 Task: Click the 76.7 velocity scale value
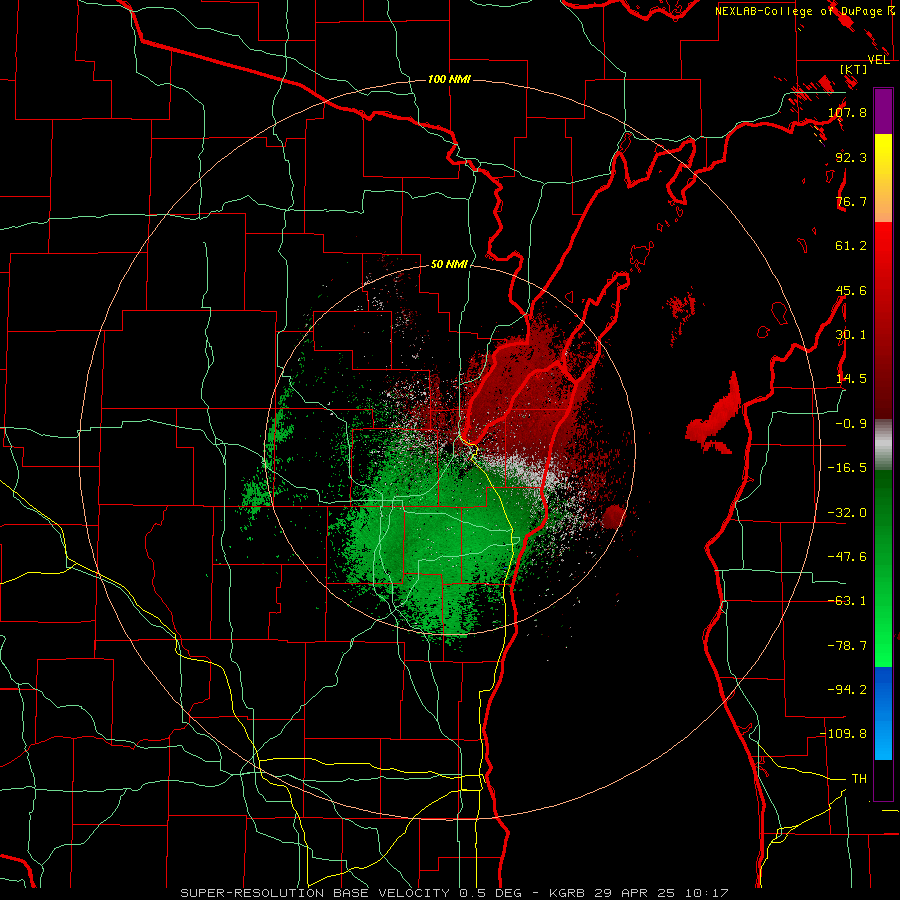point(851,201)
